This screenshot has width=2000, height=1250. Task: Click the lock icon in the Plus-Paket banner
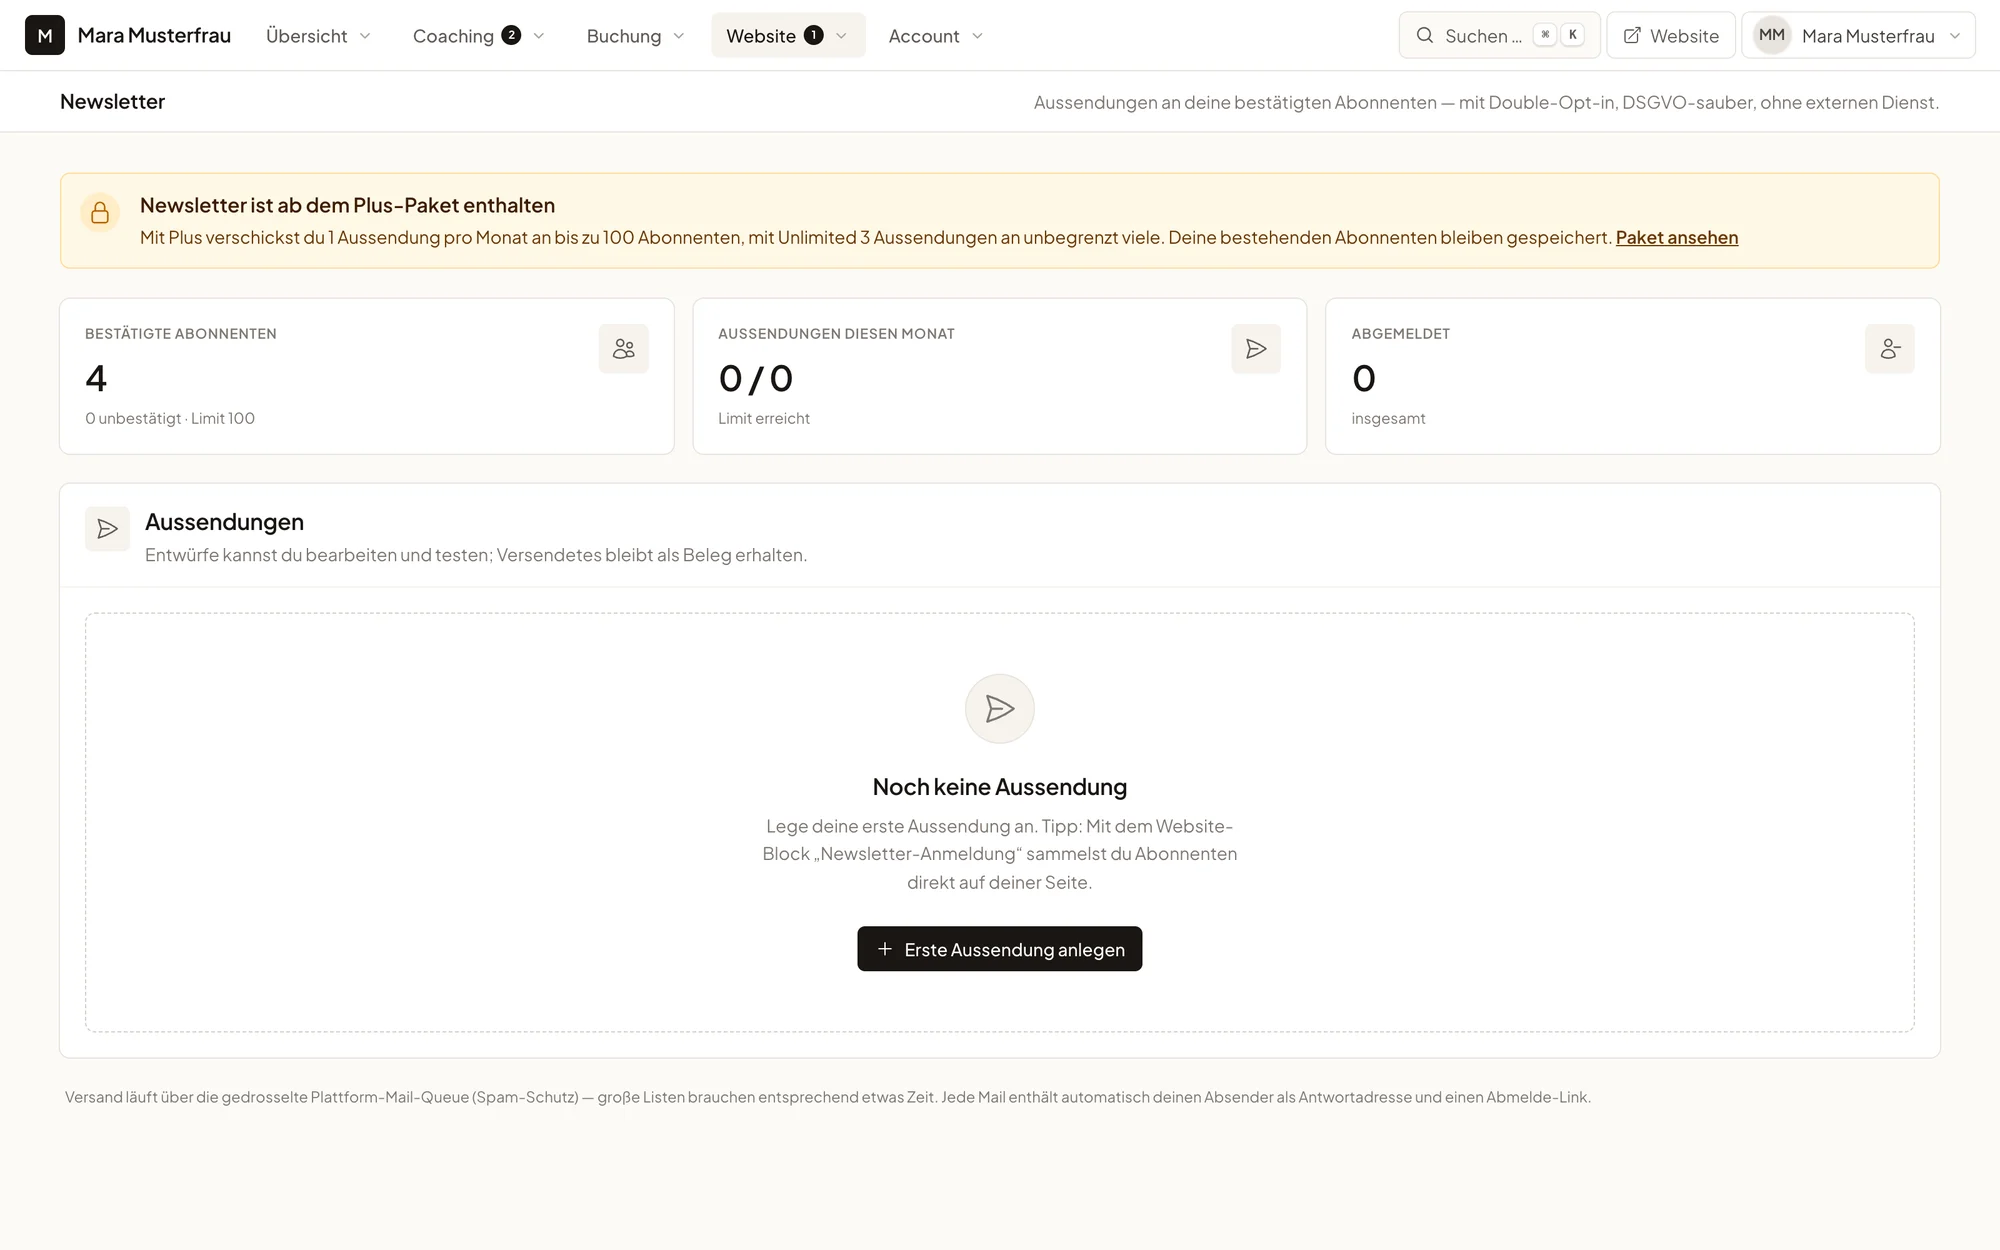click(100, 212)
